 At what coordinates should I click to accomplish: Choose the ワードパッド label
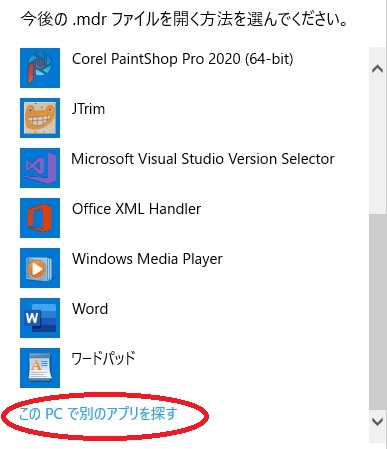103,359
